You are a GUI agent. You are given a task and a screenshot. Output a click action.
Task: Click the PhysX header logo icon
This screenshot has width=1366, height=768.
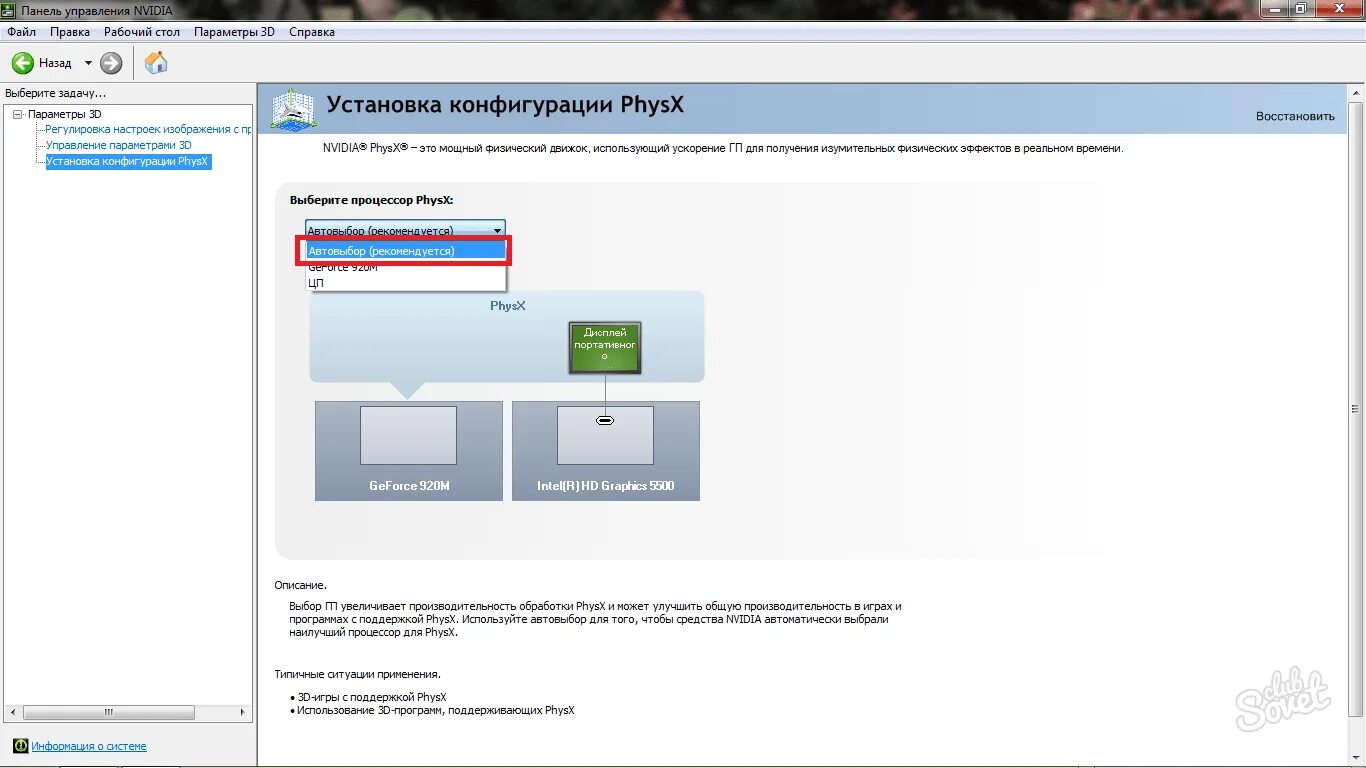coord(293,108)
